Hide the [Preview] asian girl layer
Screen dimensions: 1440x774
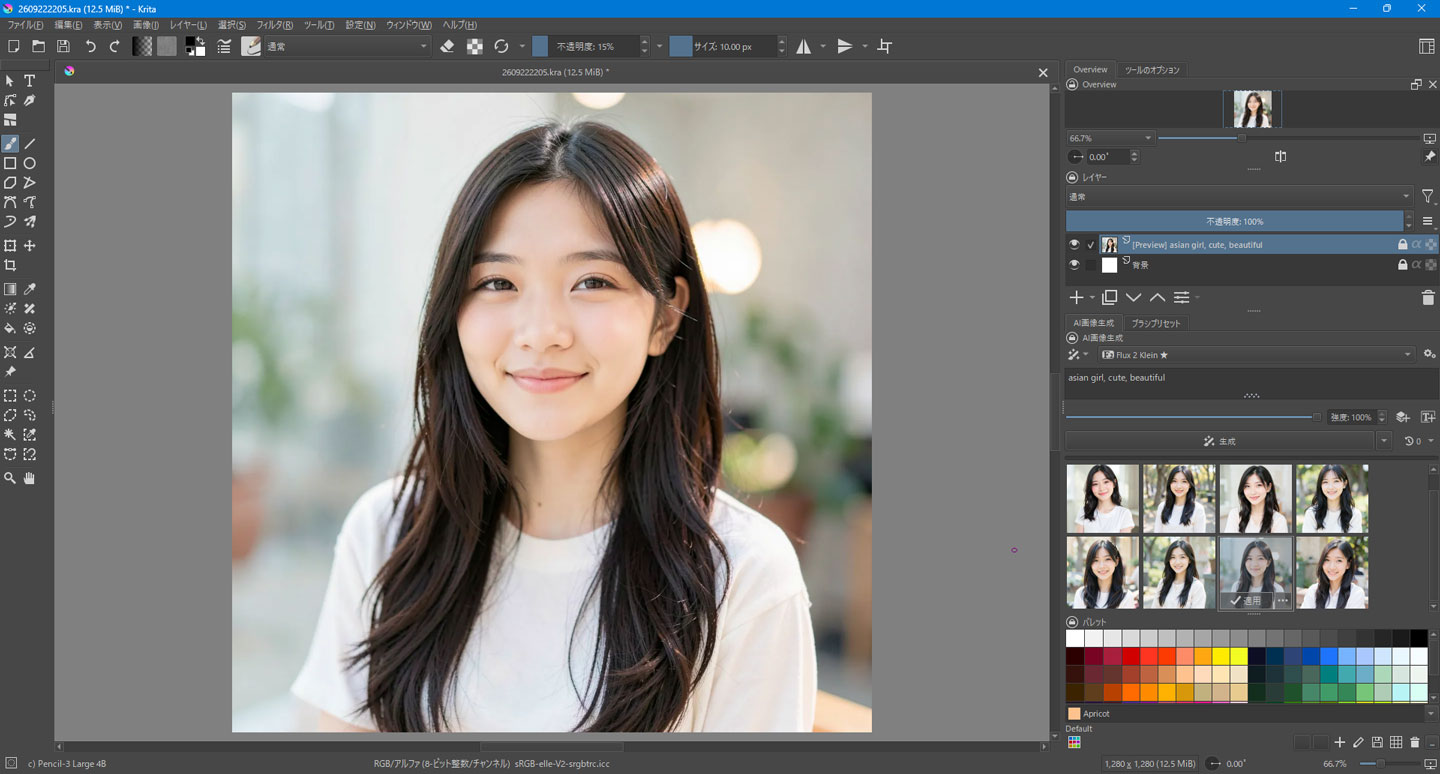point(1074,244)
